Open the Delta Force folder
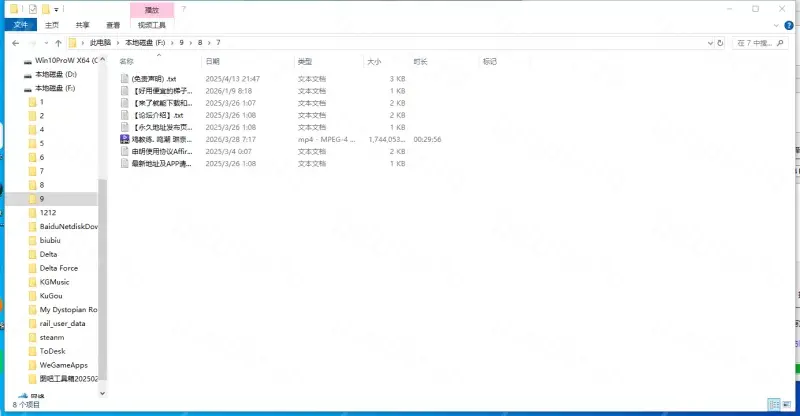The image size is (800, 416). [59, 268]
